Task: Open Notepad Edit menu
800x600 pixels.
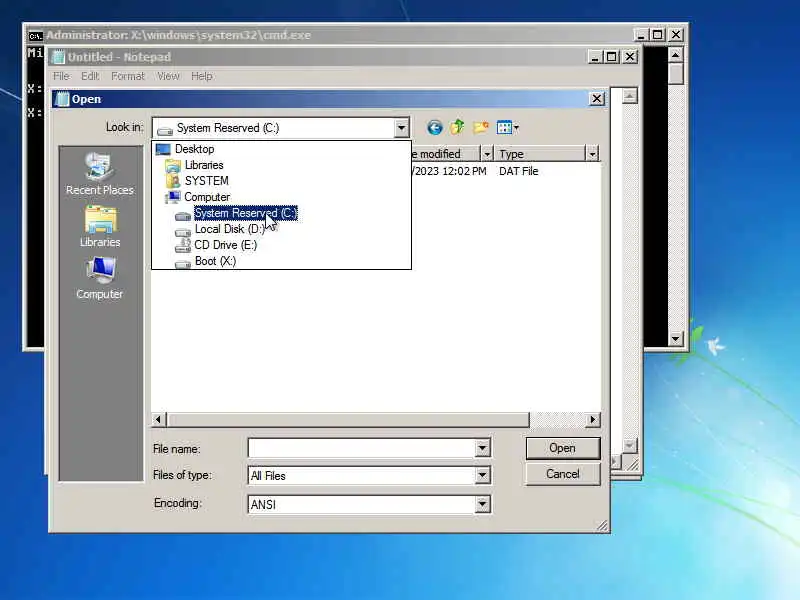Action: coord(90,76)
